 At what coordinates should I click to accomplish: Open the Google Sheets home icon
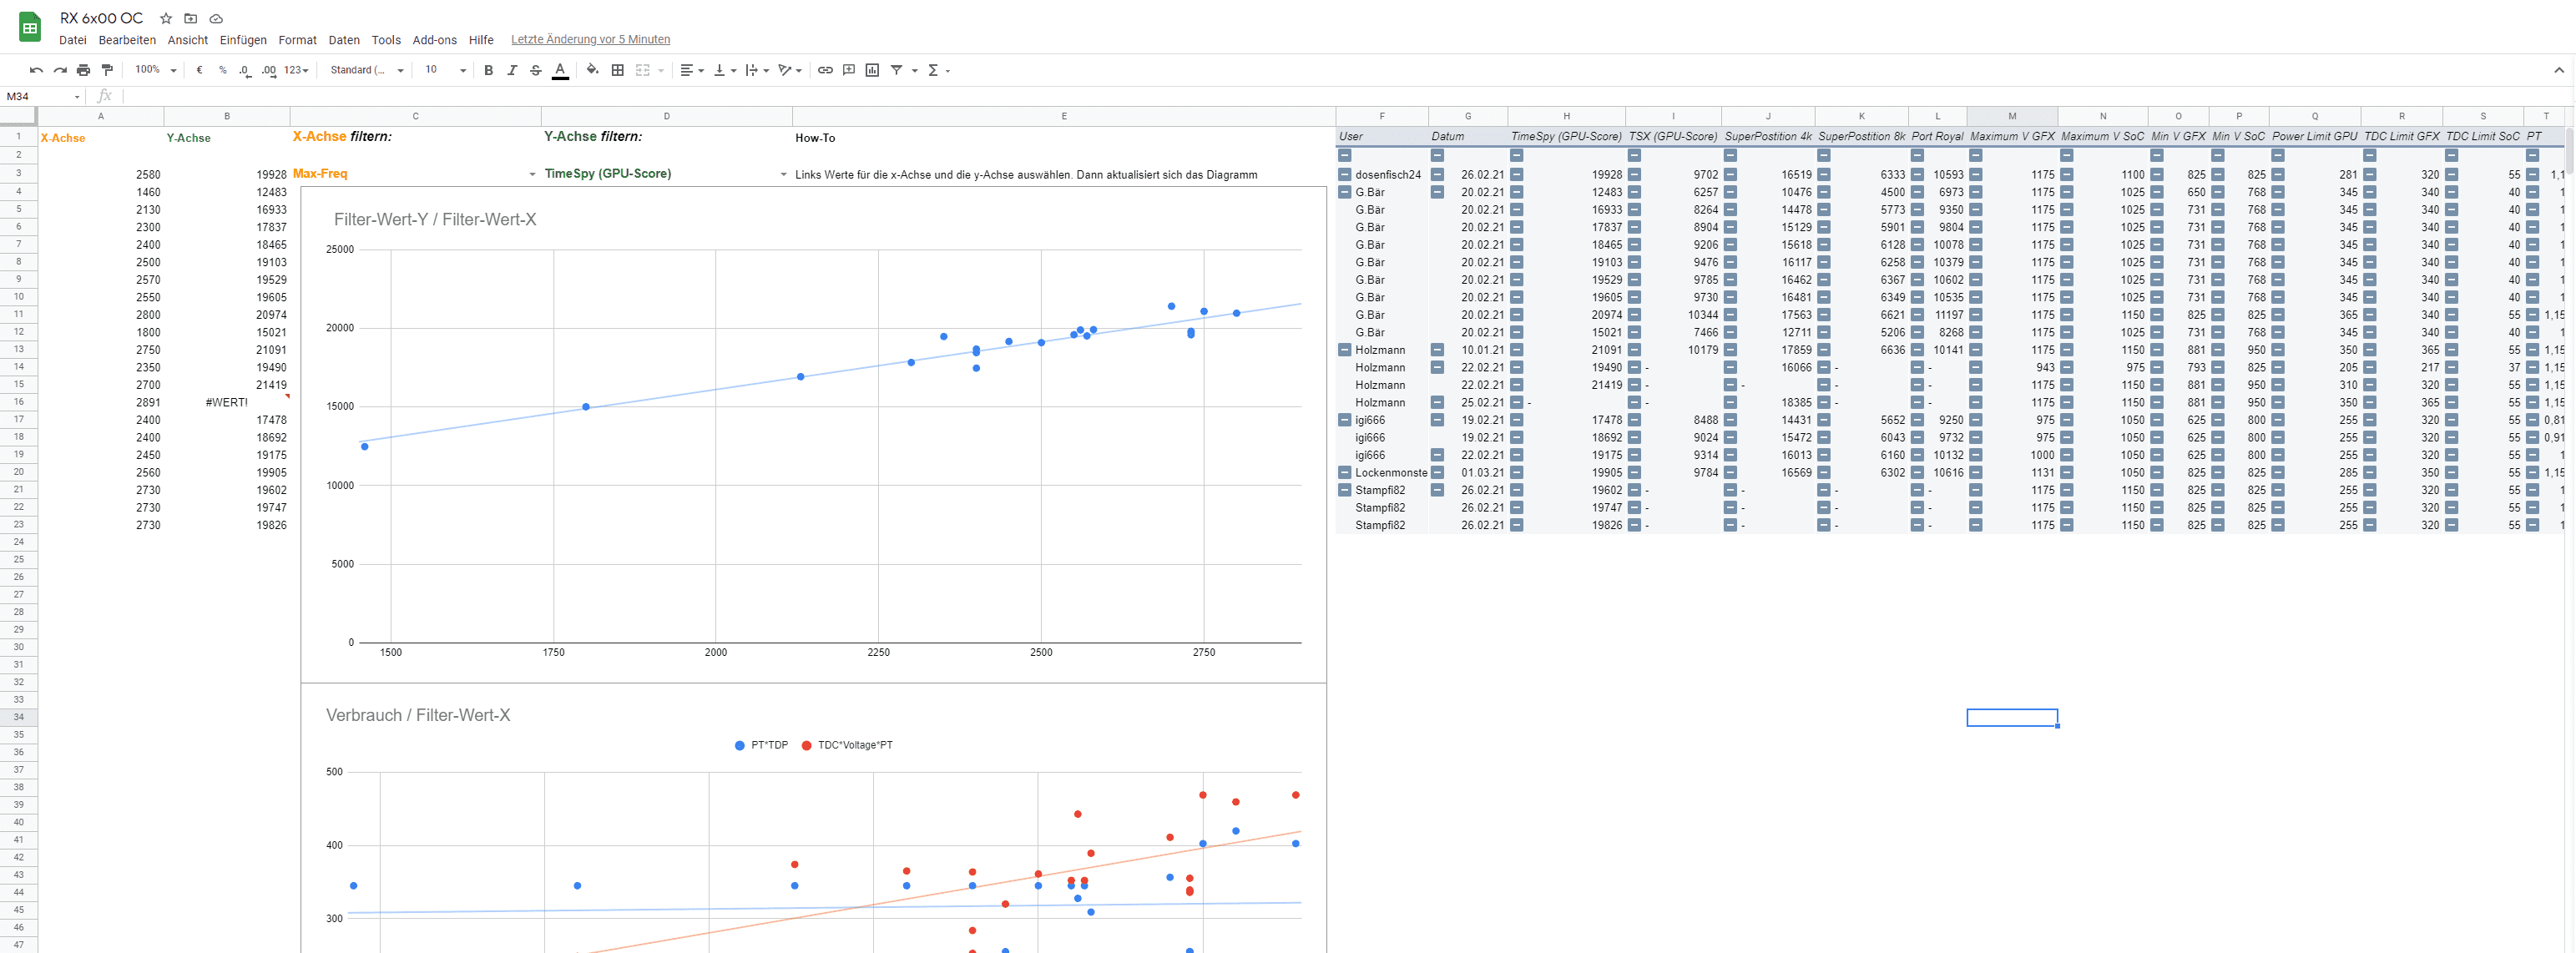(x=30, y=28)
